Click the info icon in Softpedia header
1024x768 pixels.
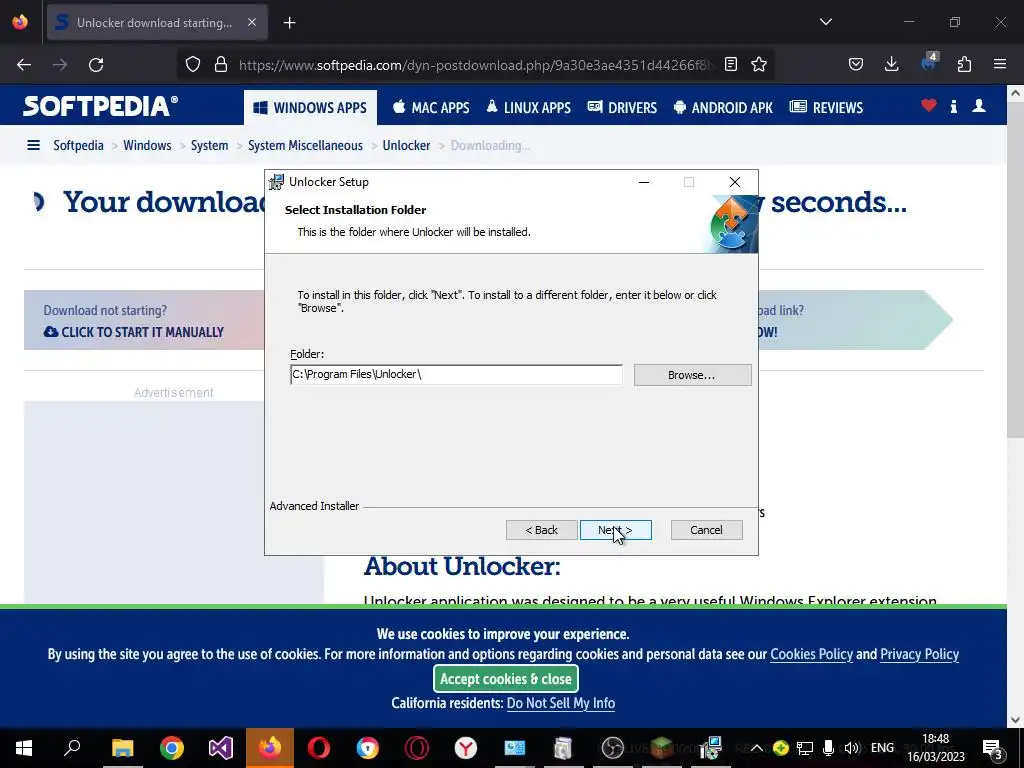(x=953, y=106)
